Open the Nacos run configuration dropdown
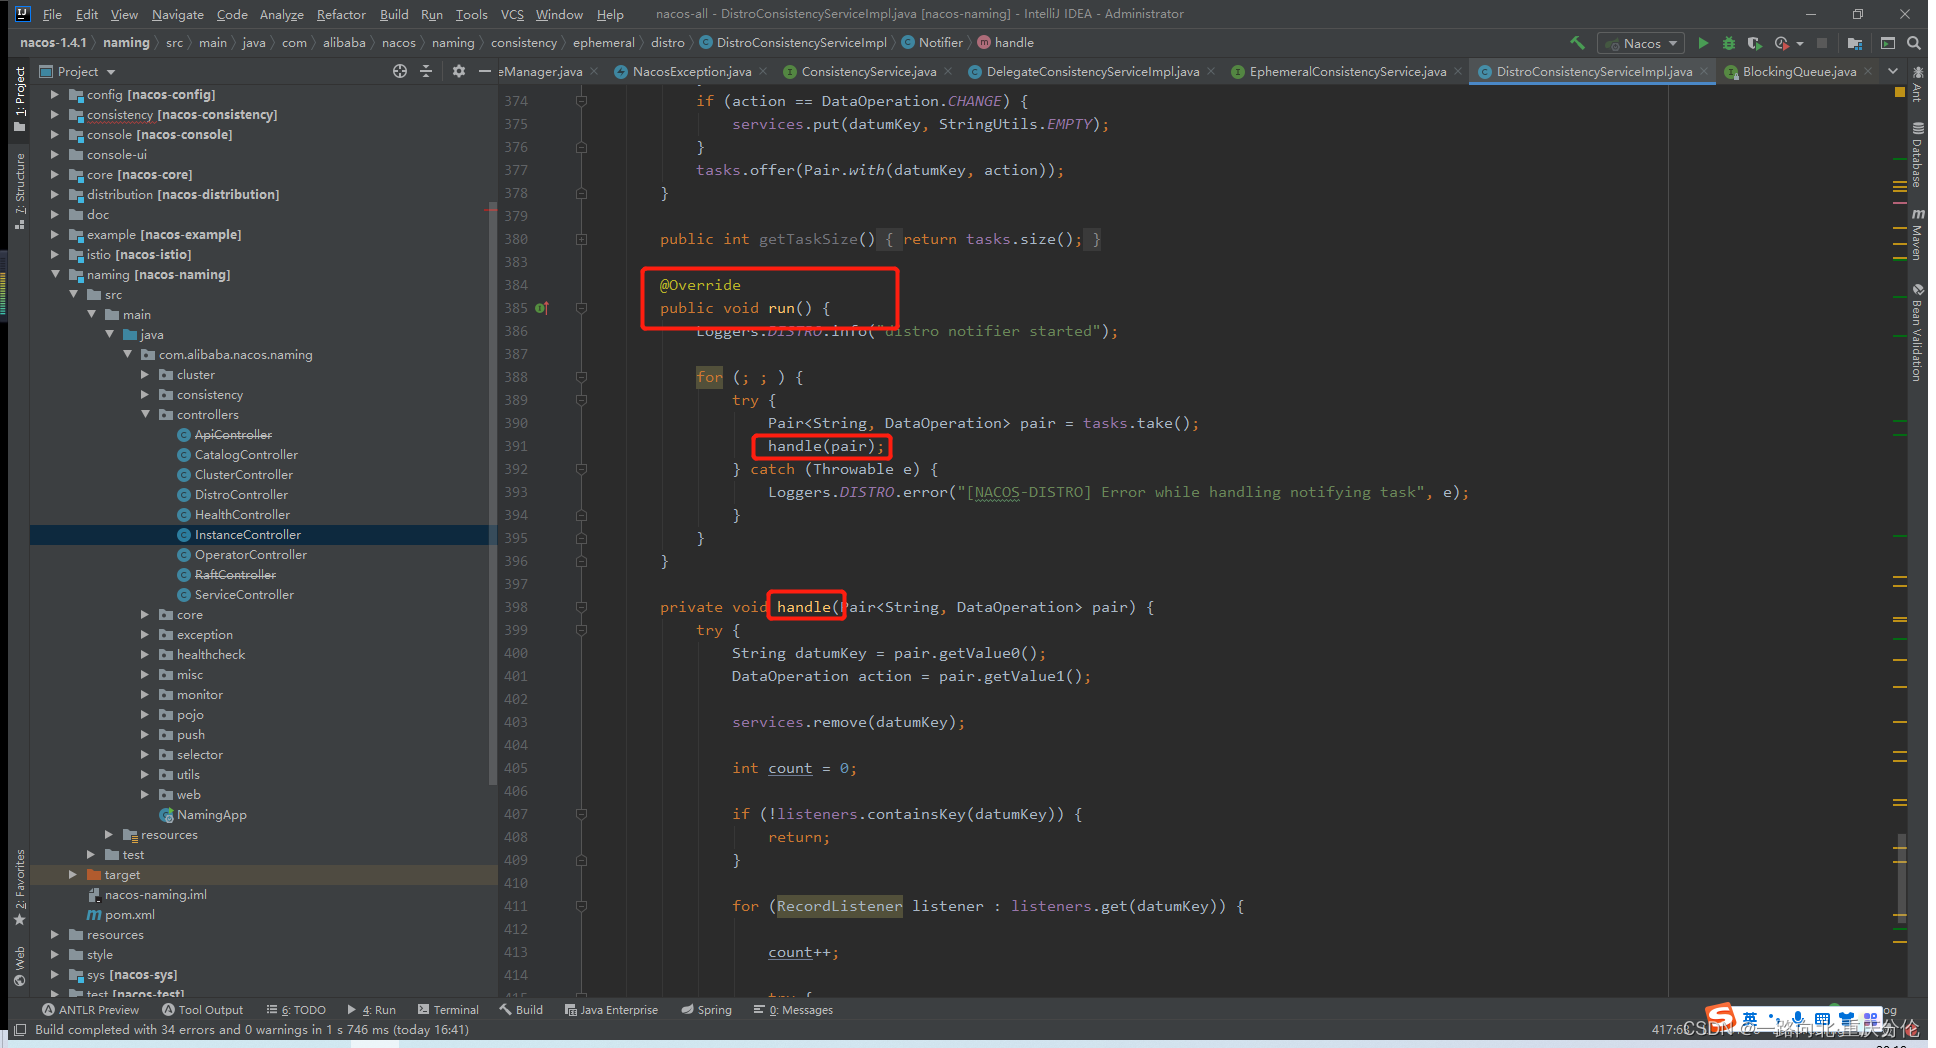This screenshot has width=1936, height=1048. (x=1641, y=43)
